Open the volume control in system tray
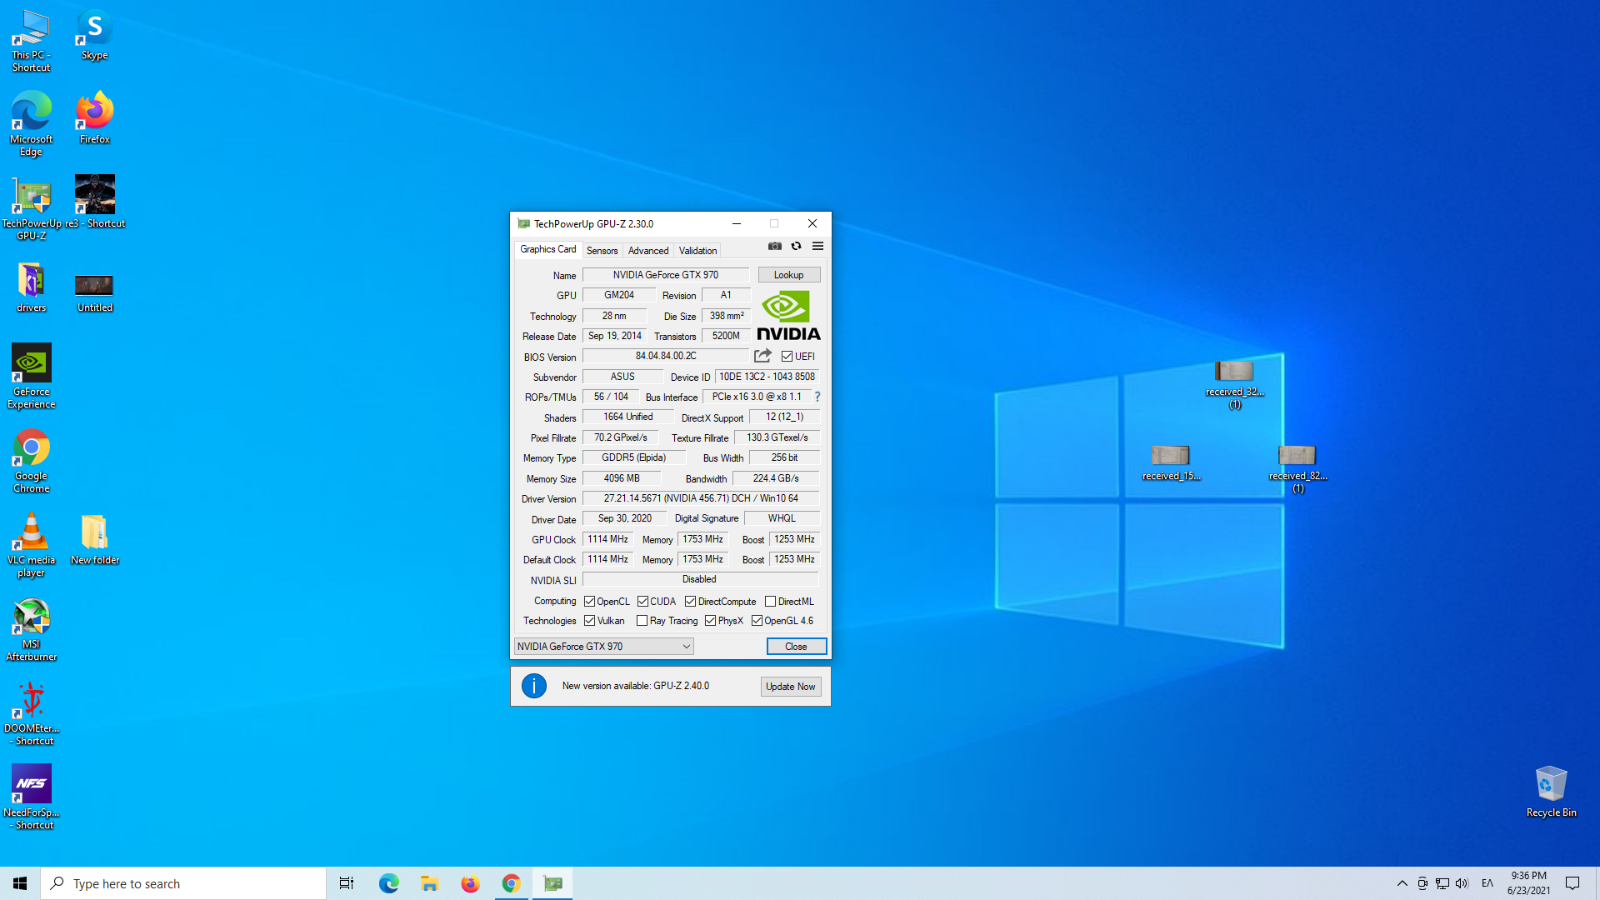The width and height of the screenshot is (1600, 900). [1462, 883]
